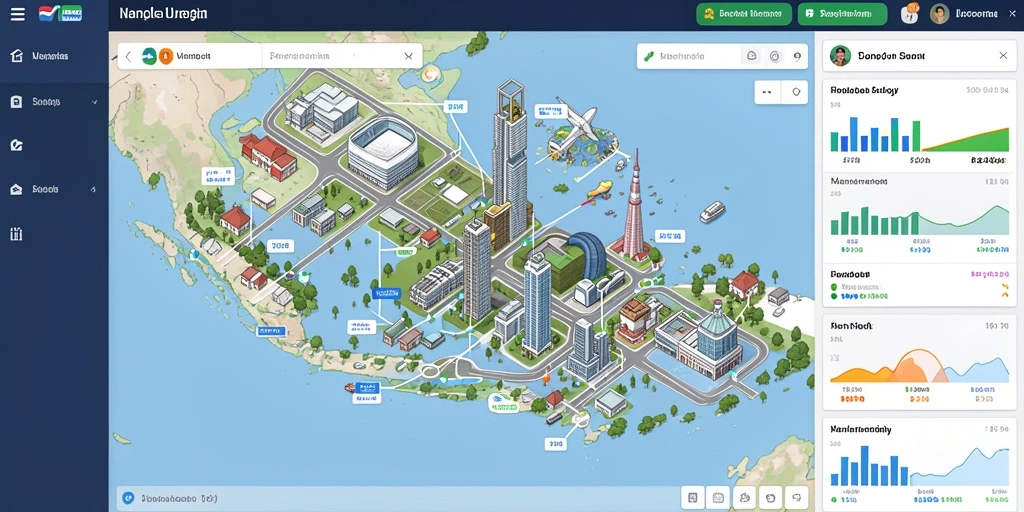Click the bottom status bar text
Viewport: 1024px width, 512px height.
coord(179,498)
